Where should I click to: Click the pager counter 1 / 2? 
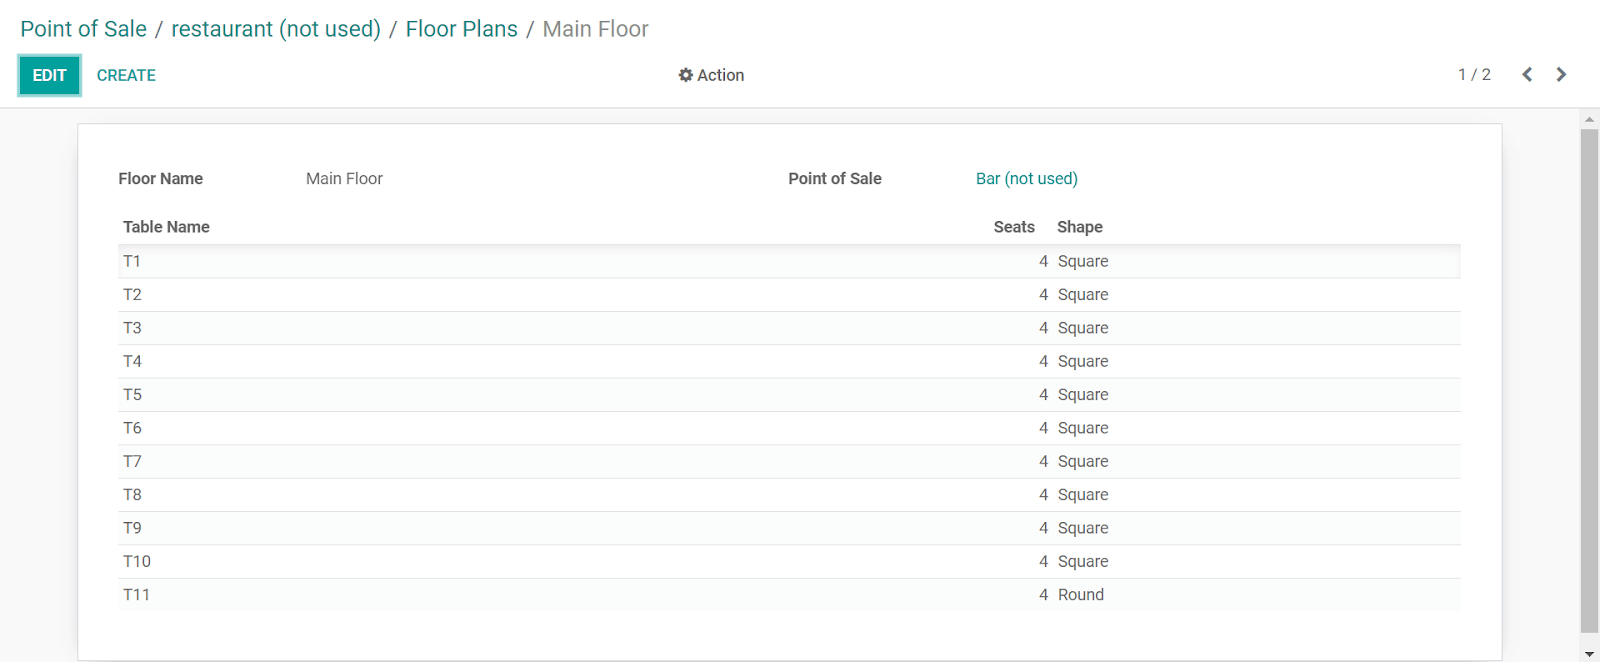(x=1474, y=75)
